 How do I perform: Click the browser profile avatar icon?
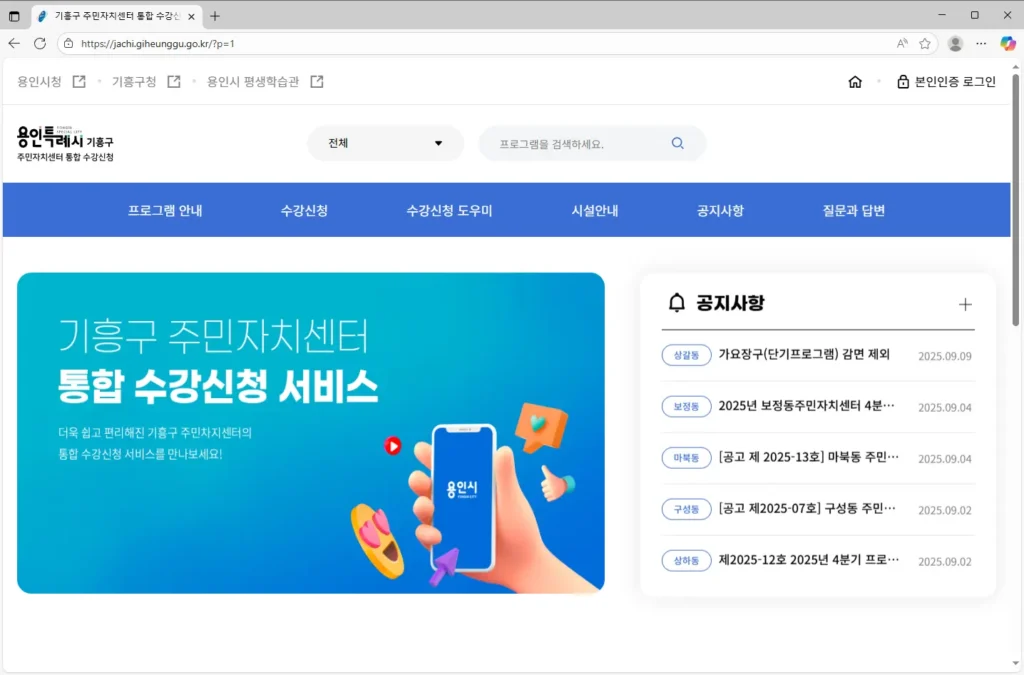(x=954, y=43)
